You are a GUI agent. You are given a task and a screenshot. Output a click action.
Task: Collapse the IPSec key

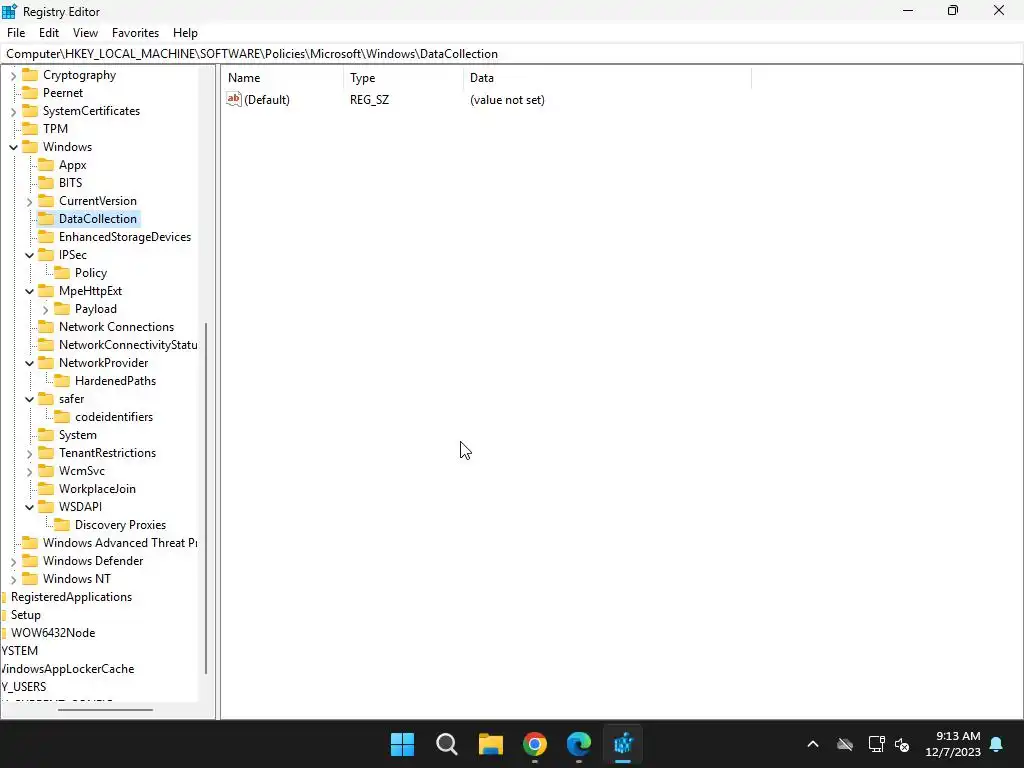(x=29, y=255)
